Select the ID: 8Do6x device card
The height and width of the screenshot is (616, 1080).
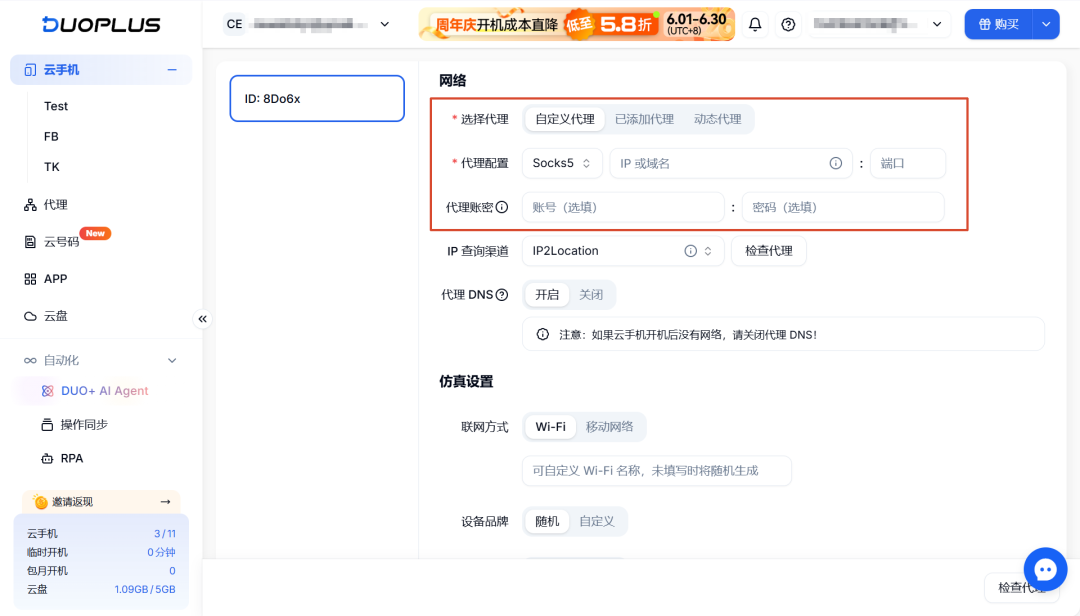[317, 99]
